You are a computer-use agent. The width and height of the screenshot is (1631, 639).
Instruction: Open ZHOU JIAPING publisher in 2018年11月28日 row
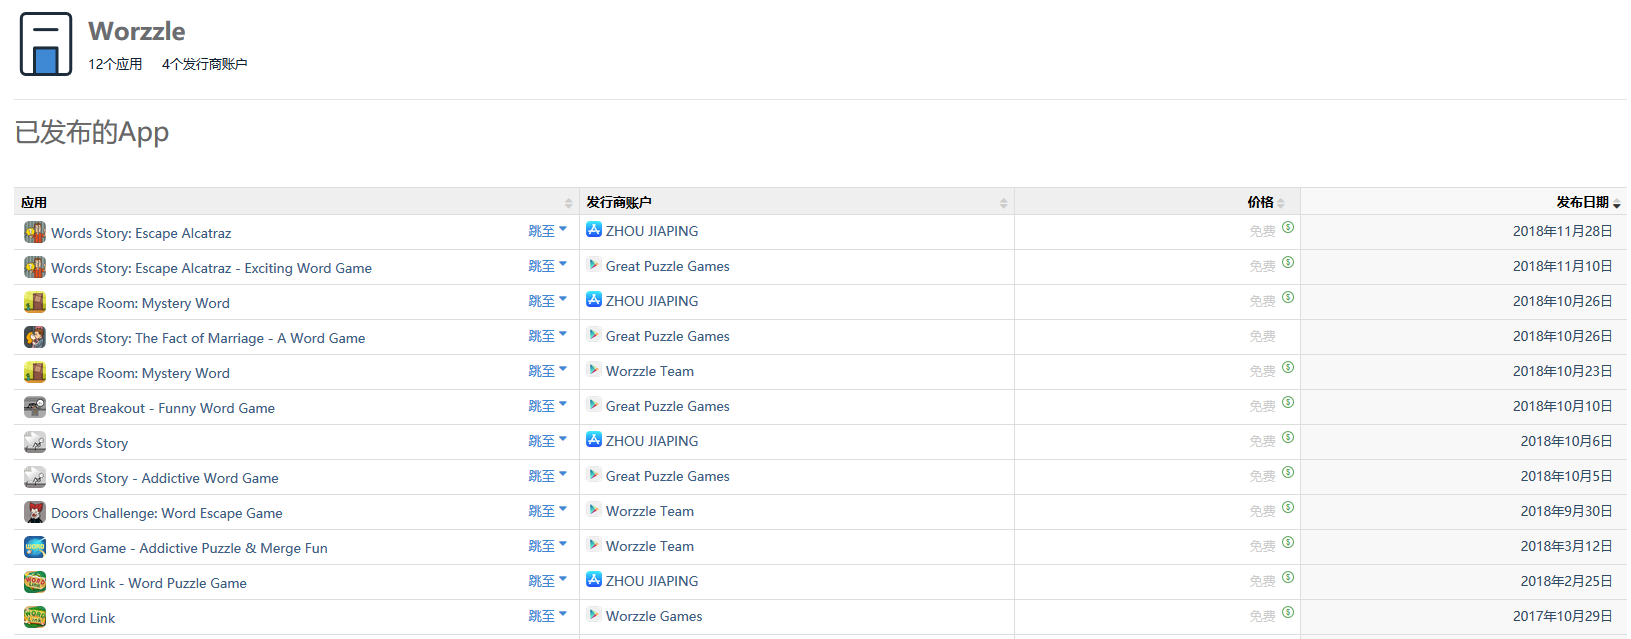tap(652, 231)
